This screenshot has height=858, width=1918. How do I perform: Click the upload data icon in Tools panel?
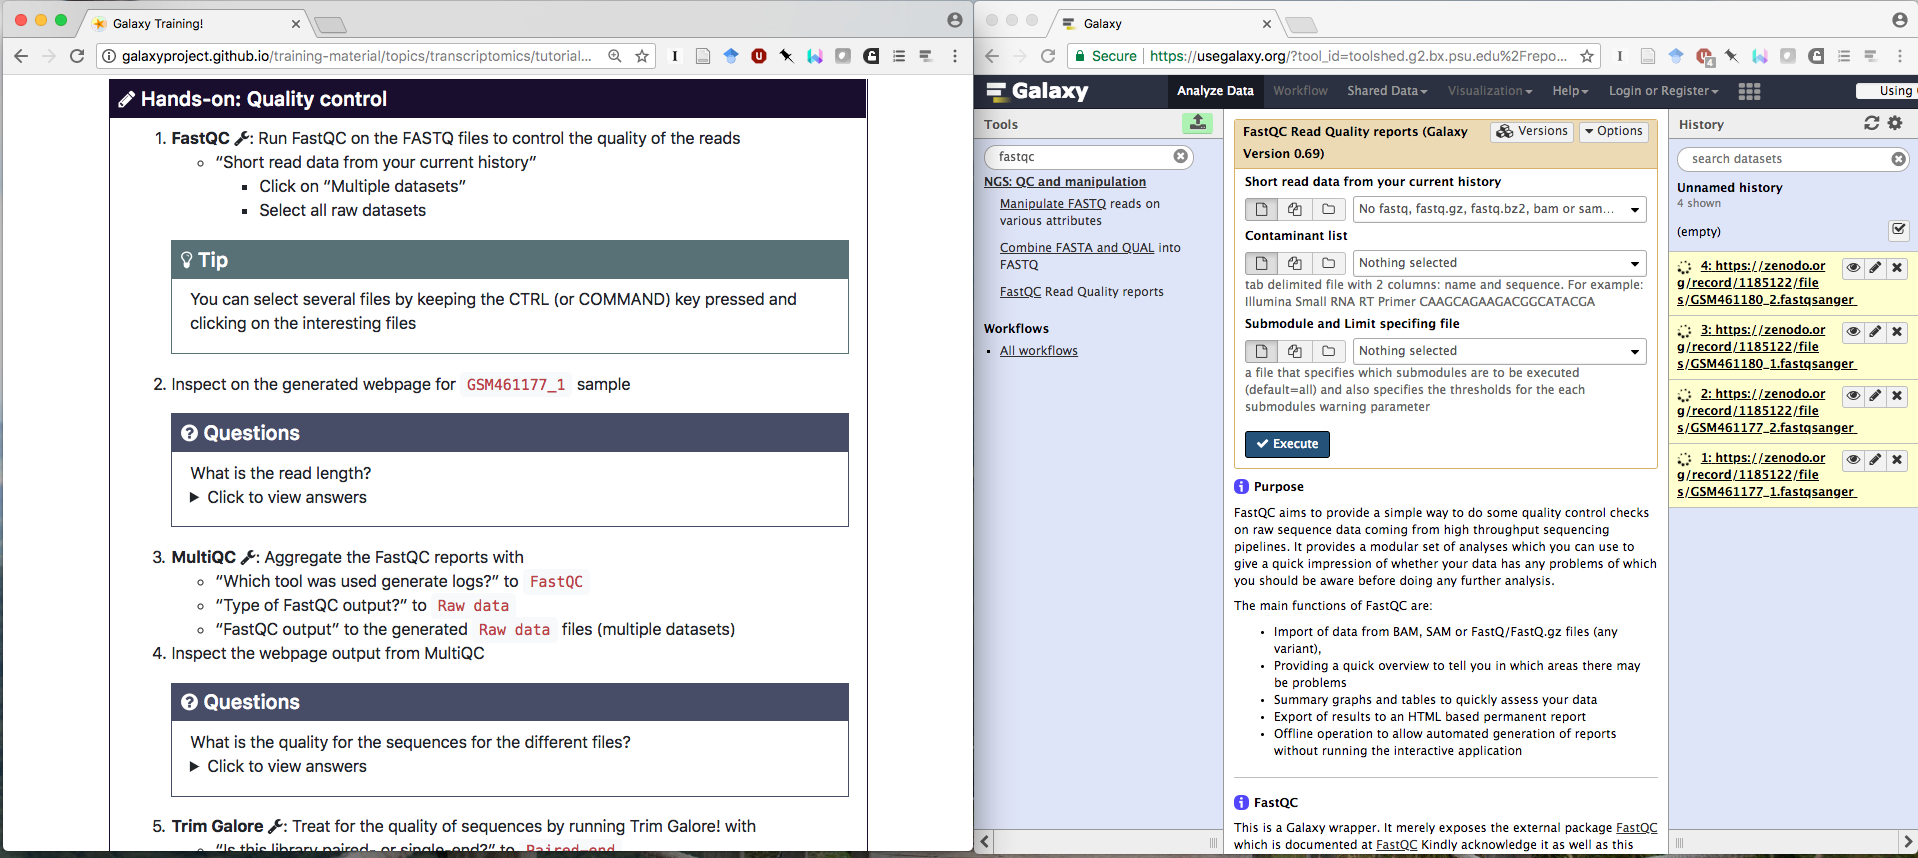click(1197, 123)
